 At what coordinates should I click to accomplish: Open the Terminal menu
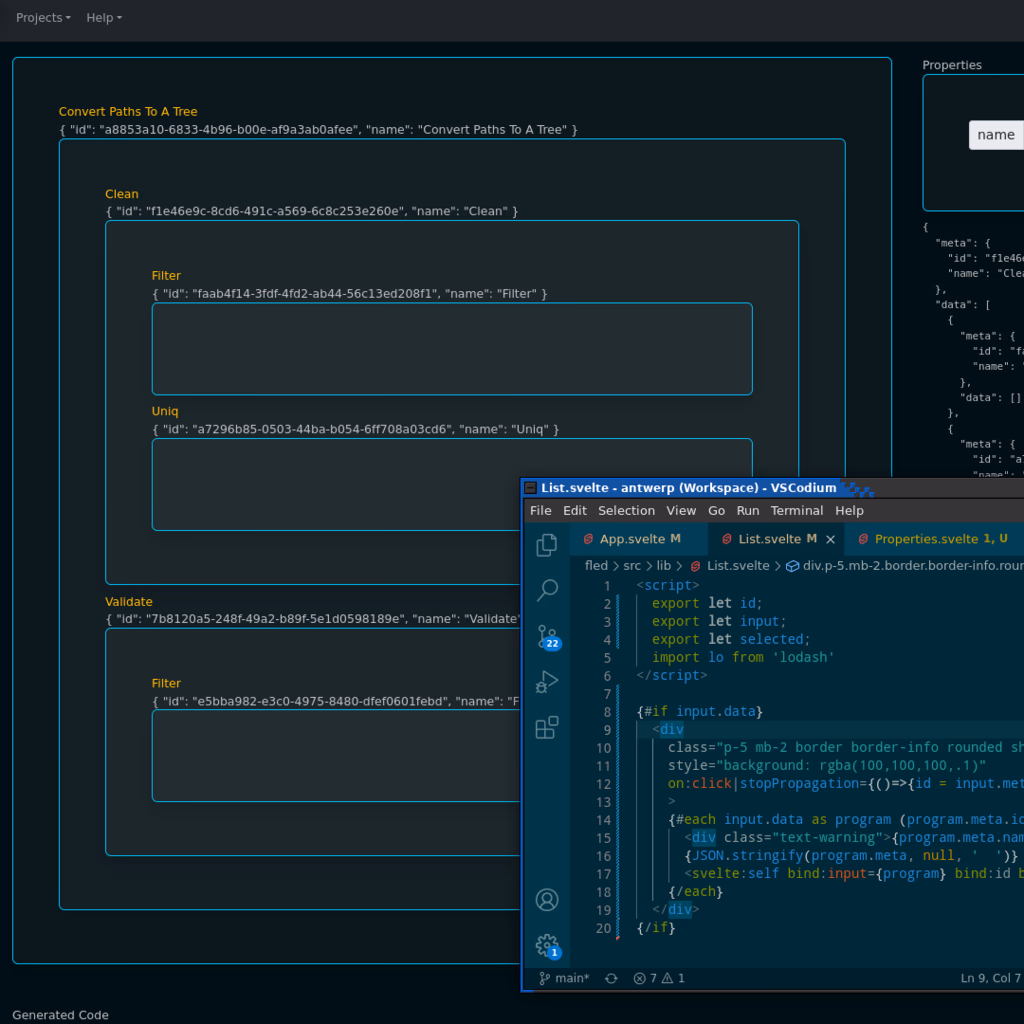click(x=797, y=511)
